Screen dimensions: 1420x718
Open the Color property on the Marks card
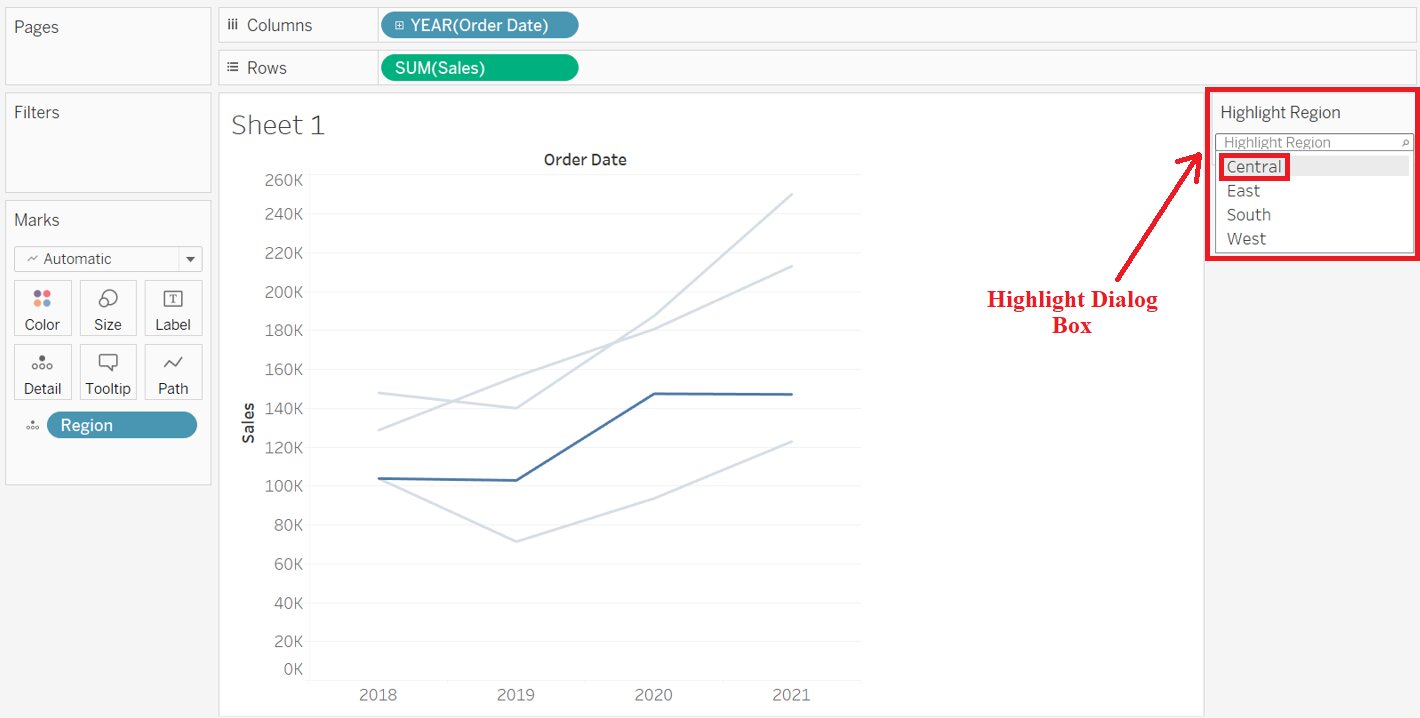point(42,307)
